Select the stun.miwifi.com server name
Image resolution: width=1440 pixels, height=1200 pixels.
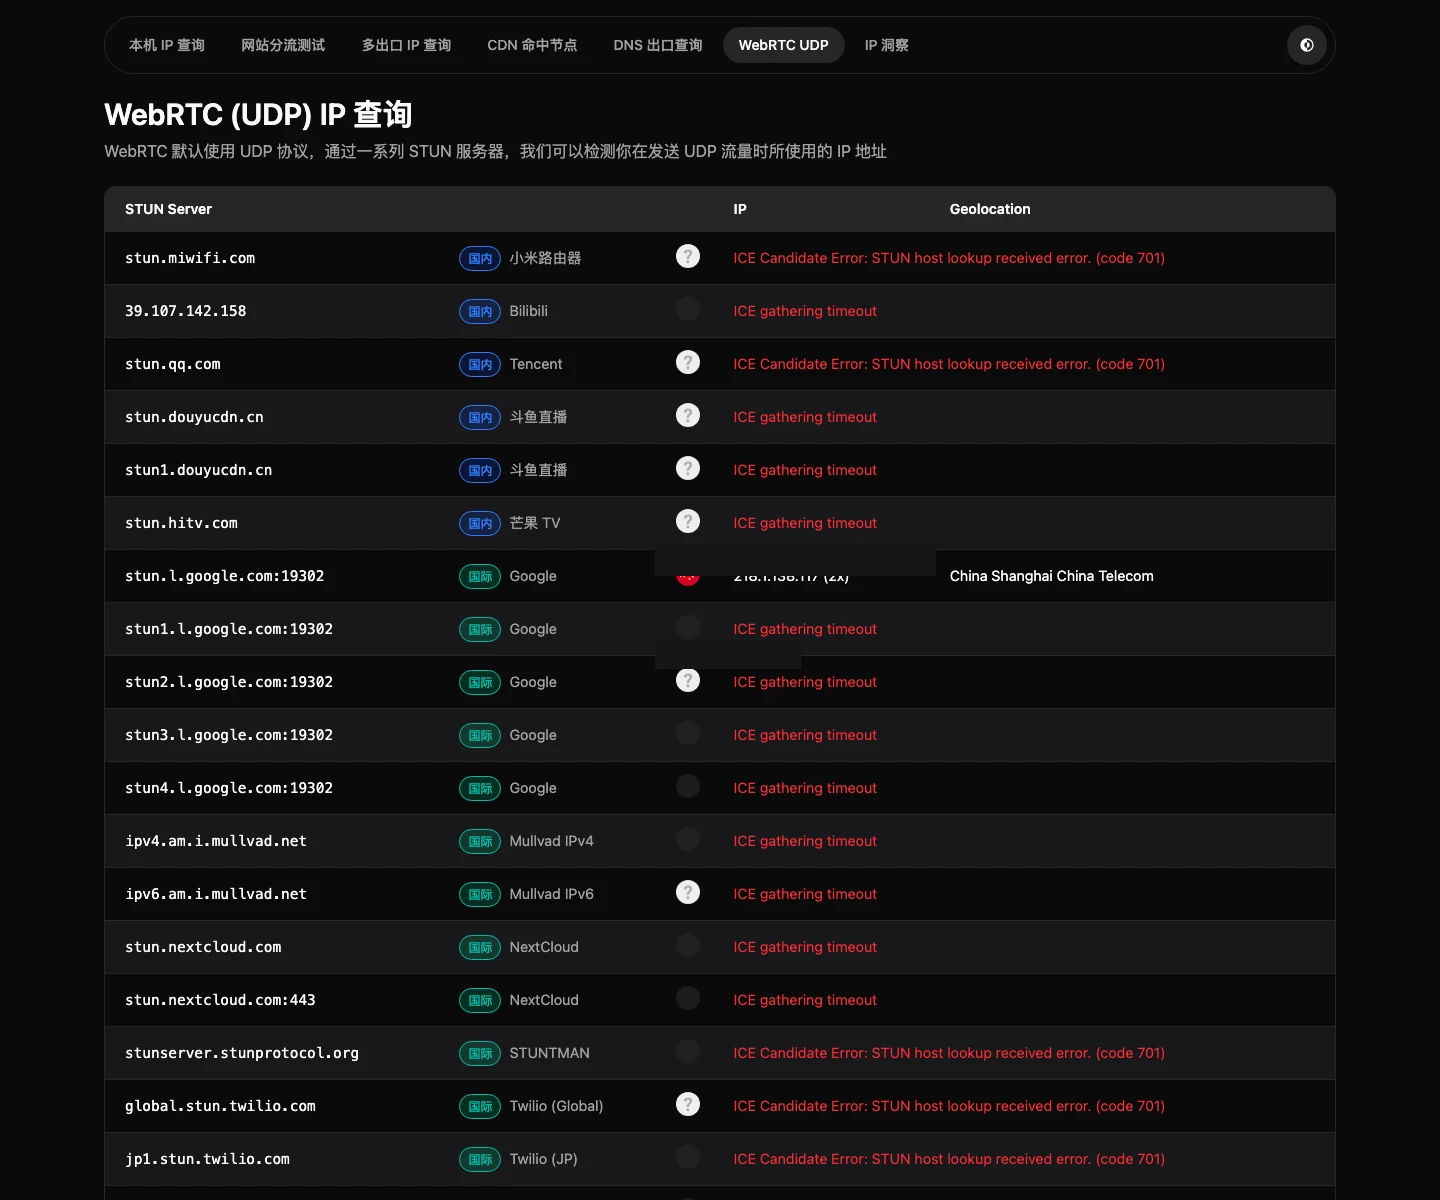tap(190, 258)
